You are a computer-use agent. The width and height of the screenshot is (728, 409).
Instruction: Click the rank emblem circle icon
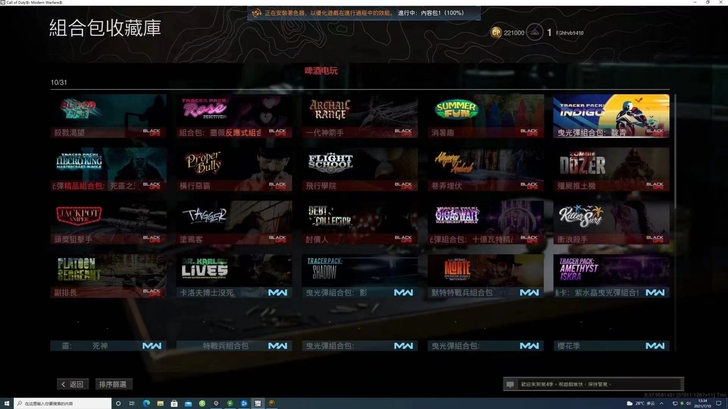535,32
